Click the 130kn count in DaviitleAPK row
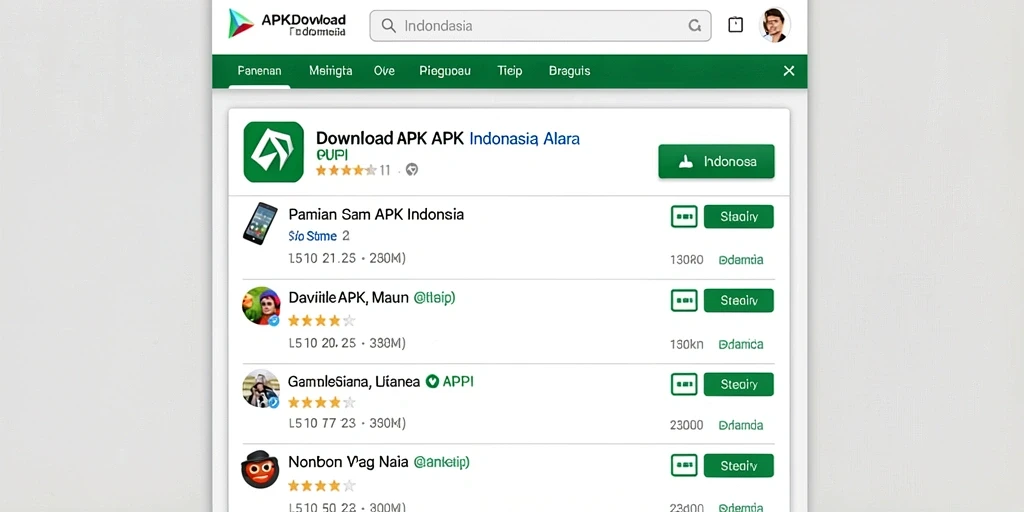Image resolution: width=1024 pixels, height=512 pixels. pos(686,344)
